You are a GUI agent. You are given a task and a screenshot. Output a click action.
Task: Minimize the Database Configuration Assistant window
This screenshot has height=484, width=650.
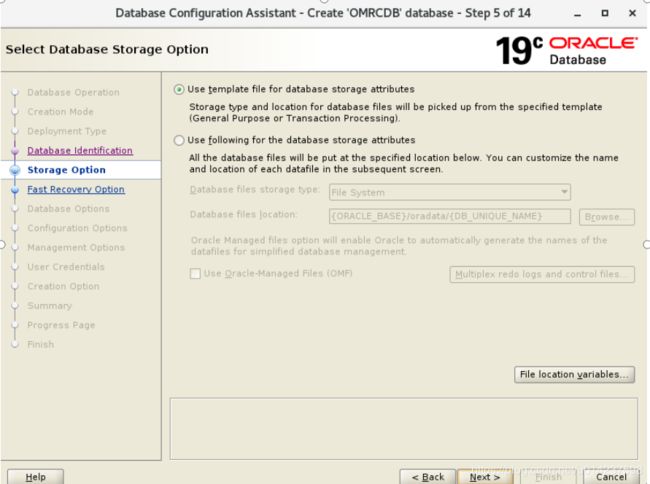577,14
